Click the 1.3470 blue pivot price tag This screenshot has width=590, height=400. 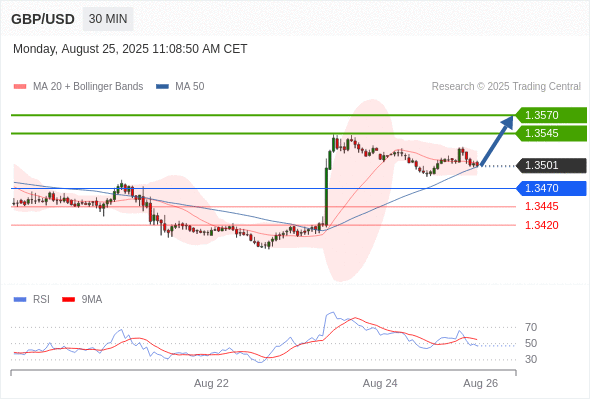pos(551,188)
